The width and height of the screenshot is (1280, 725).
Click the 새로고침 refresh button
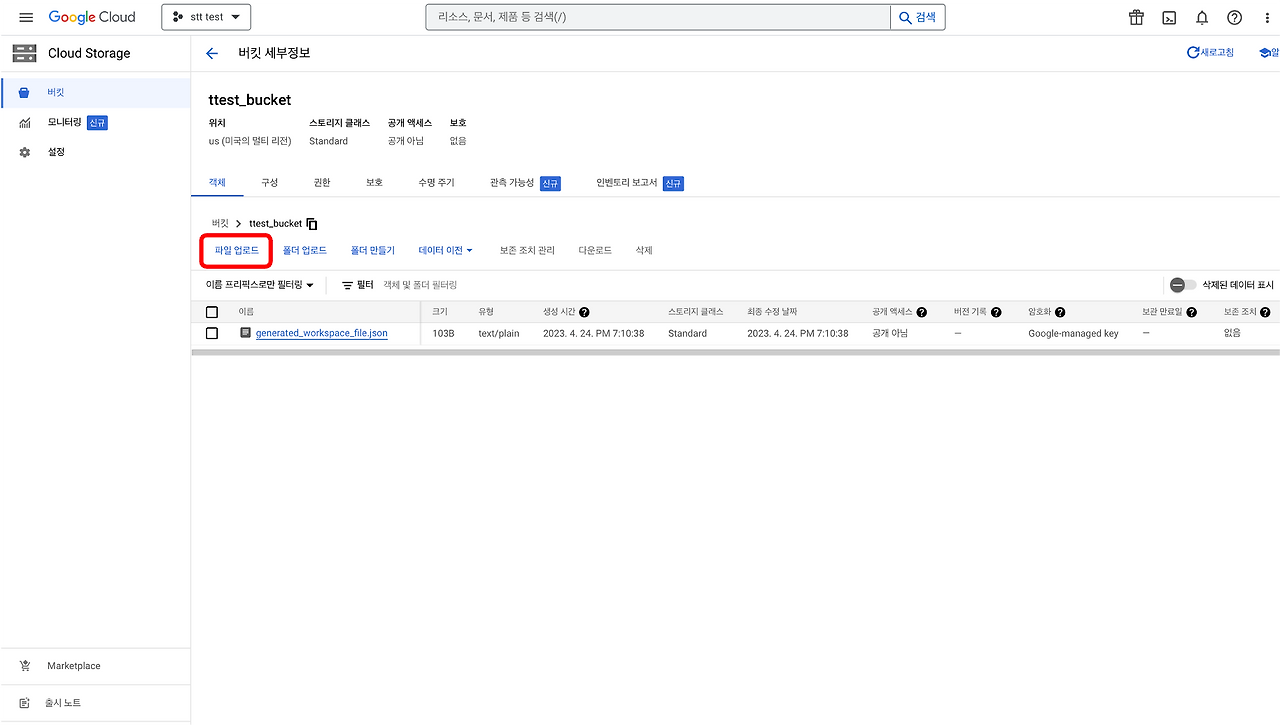click(x=1210, y=53)
